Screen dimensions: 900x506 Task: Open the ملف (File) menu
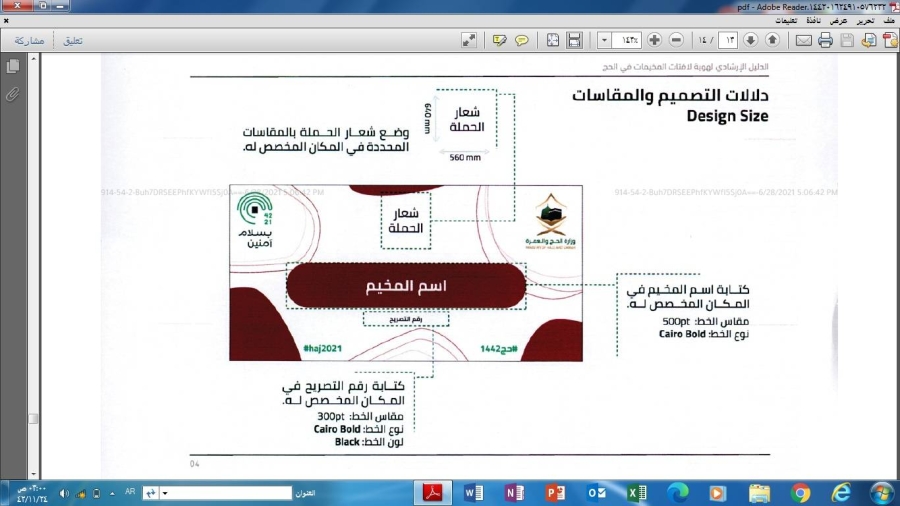click(x=888, y=19)
